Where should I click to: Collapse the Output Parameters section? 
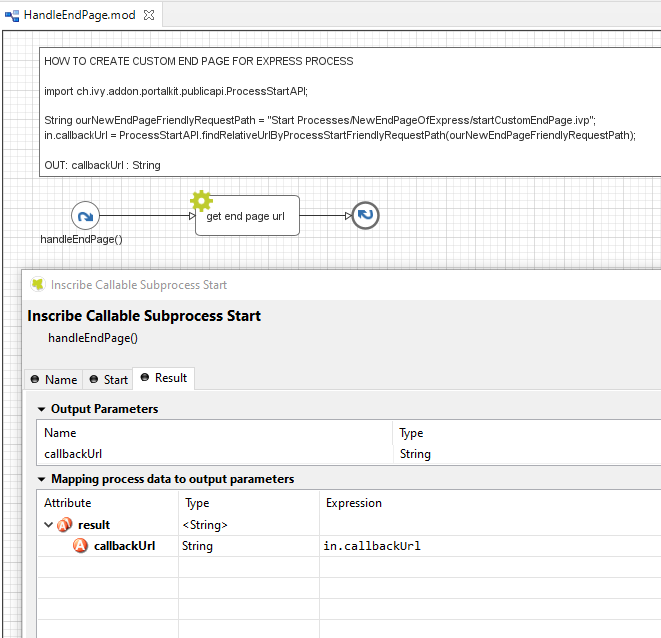click(41, 409)
